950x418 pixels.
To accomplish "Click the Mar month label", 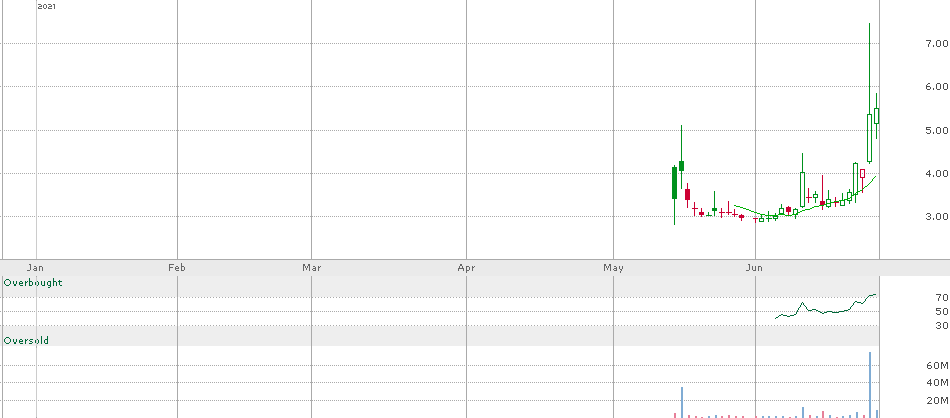I will [311, 268].
